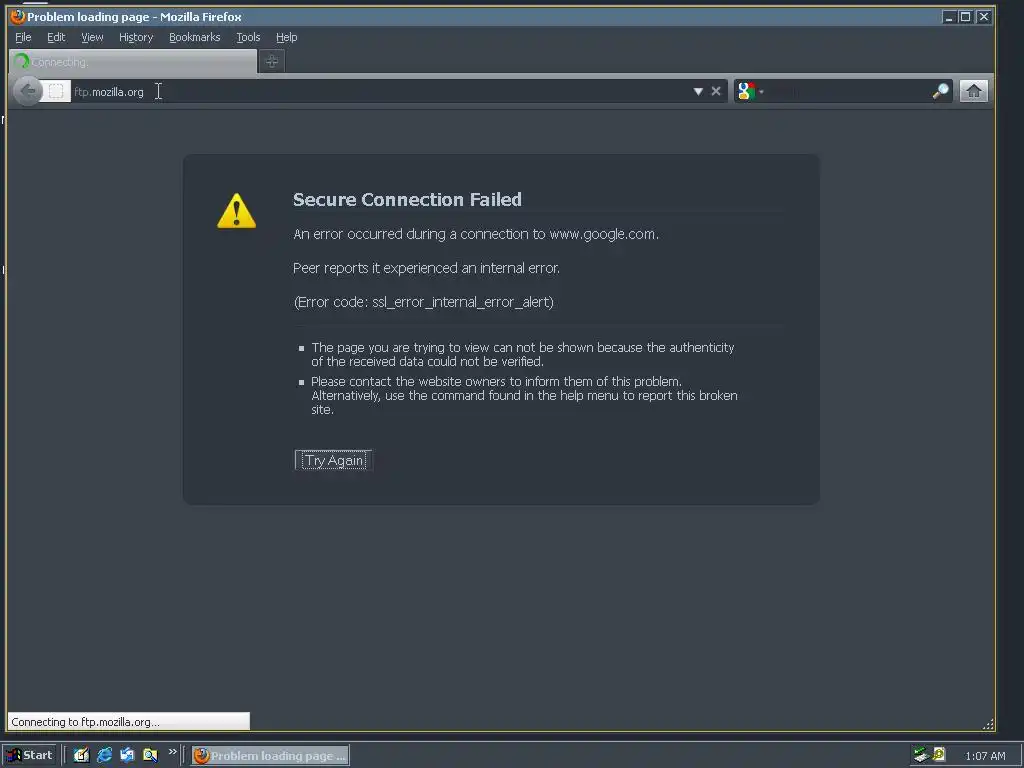Click the window resize grip at bottom right
Image resolution: width=1024 pixels, height=768 pixels.
[x=988, y=724]
